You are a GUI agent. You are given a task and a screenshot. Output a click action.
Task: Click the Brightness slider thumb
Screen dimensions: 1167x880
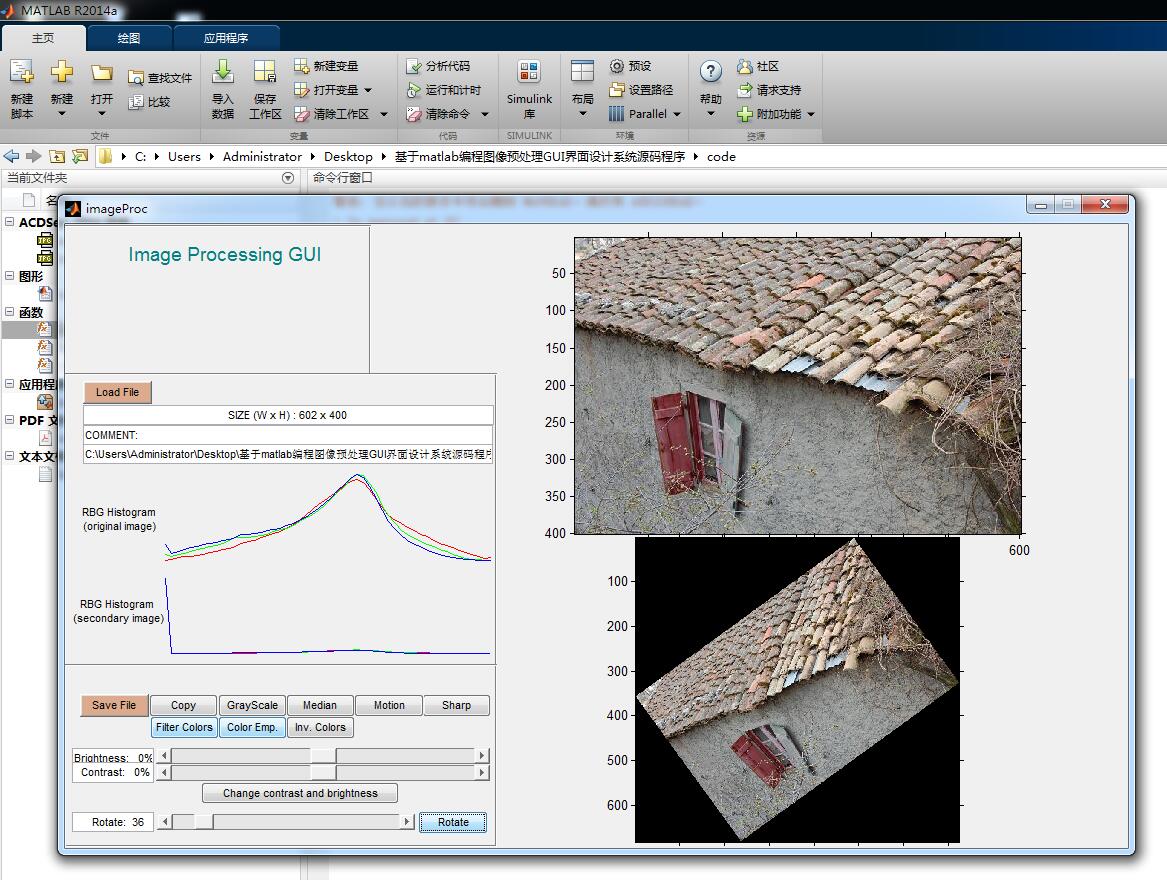pos(323,756)
